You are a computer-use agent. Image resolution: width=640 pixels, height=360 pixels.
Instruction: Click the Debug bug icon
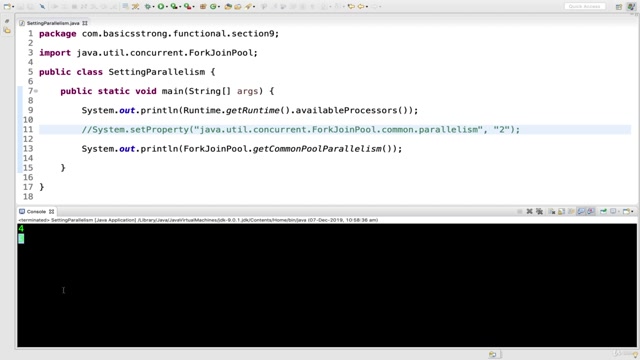147,7
